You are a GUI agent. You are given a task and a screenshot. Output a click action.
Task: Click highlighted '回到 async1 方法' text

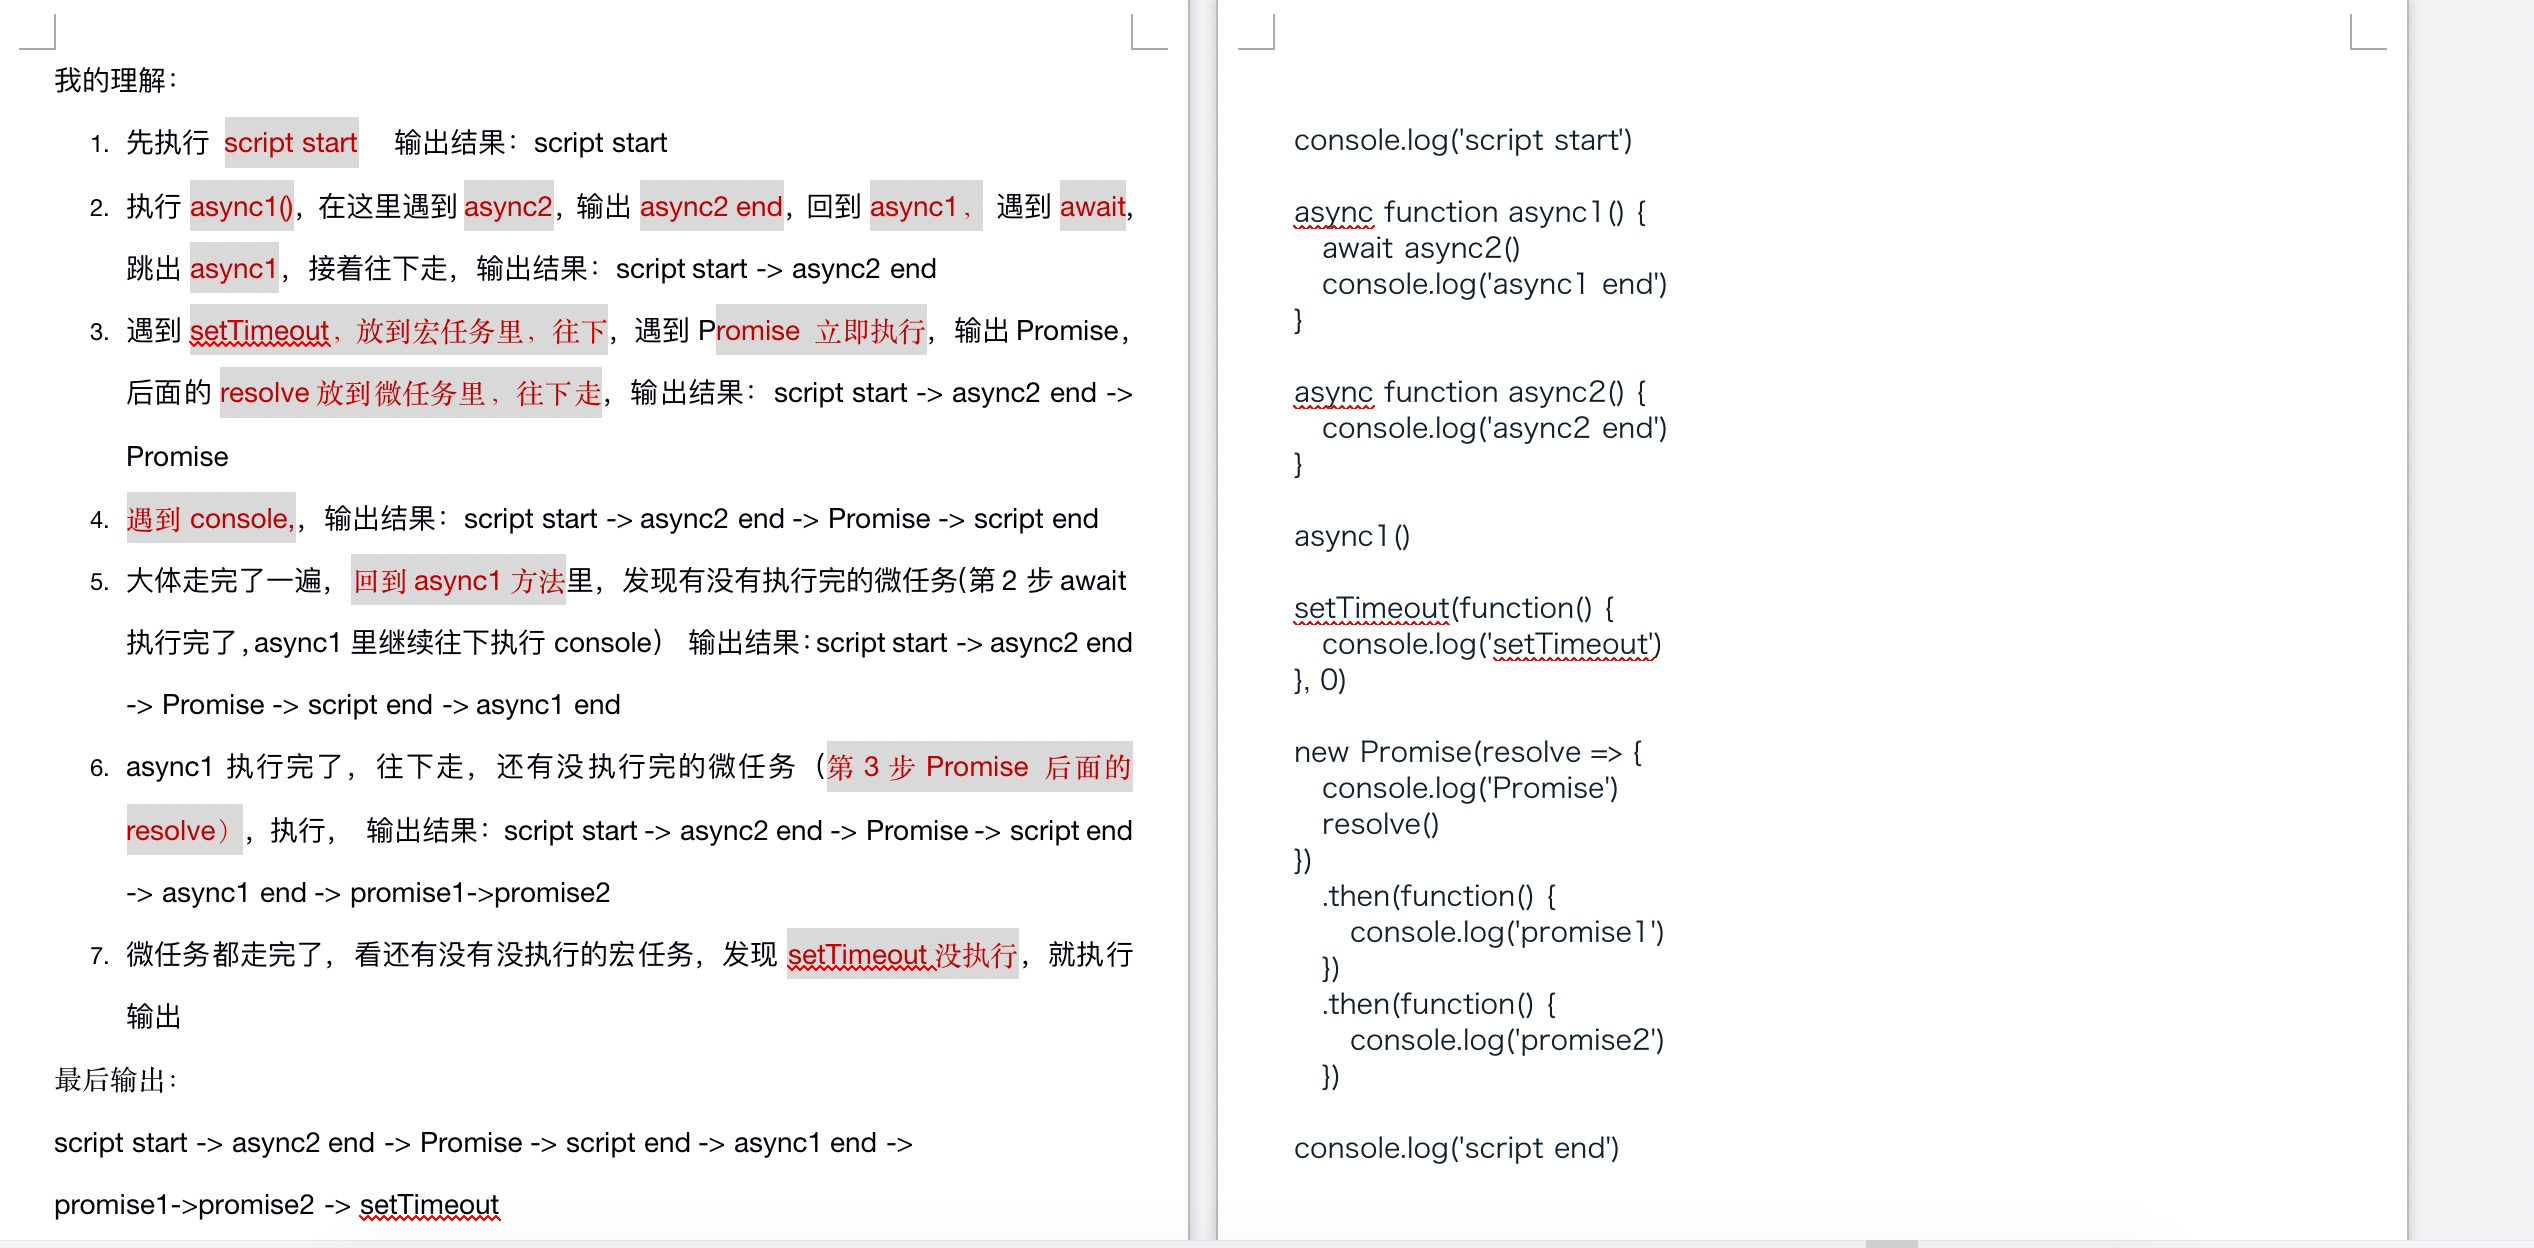point(458,581)
